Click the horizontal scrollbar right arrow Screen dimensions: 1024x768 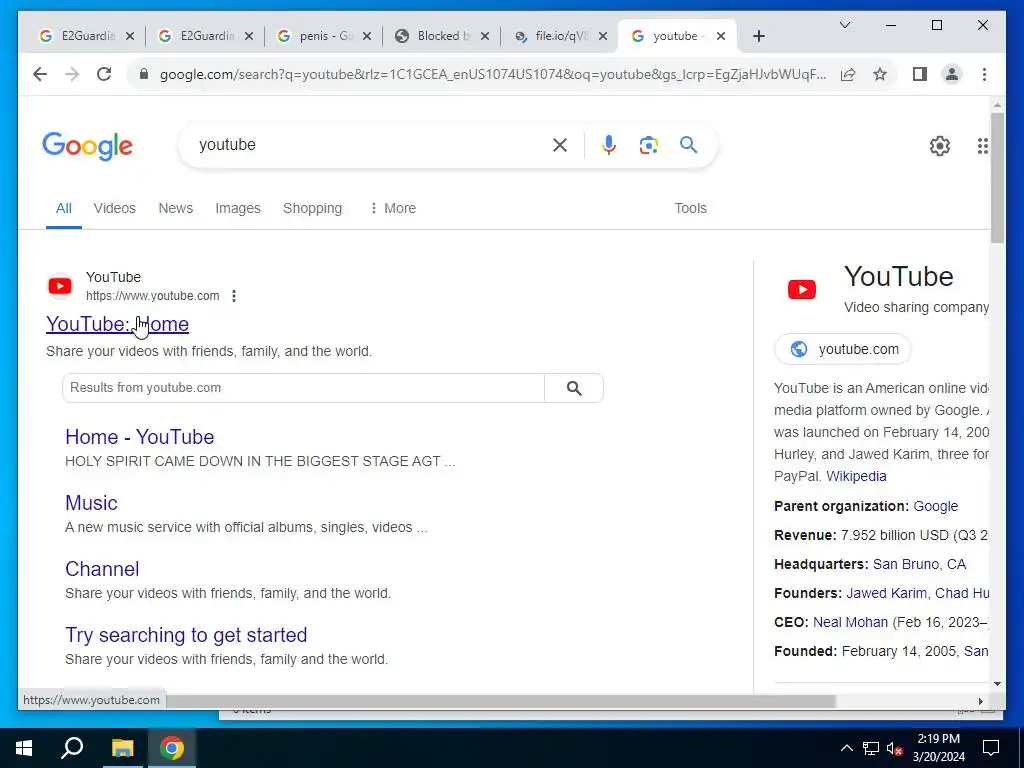[x=980, y=701]
